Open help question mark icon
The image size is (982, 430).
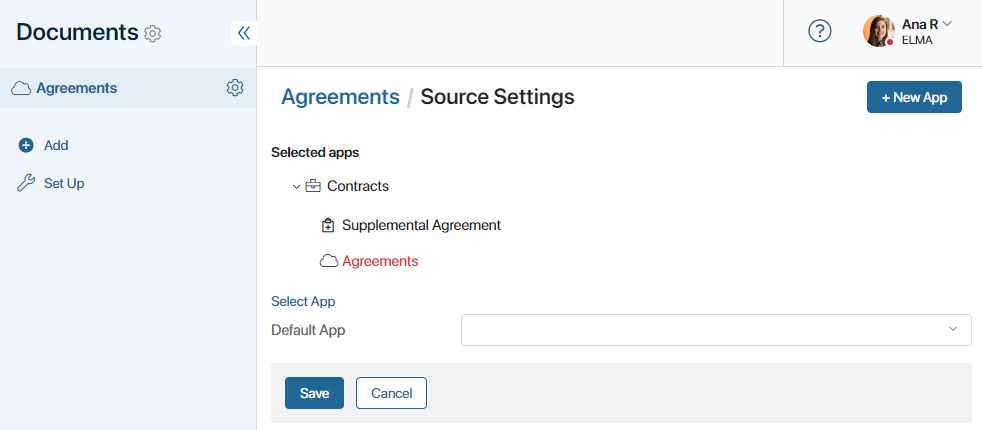tap(820, 31)
